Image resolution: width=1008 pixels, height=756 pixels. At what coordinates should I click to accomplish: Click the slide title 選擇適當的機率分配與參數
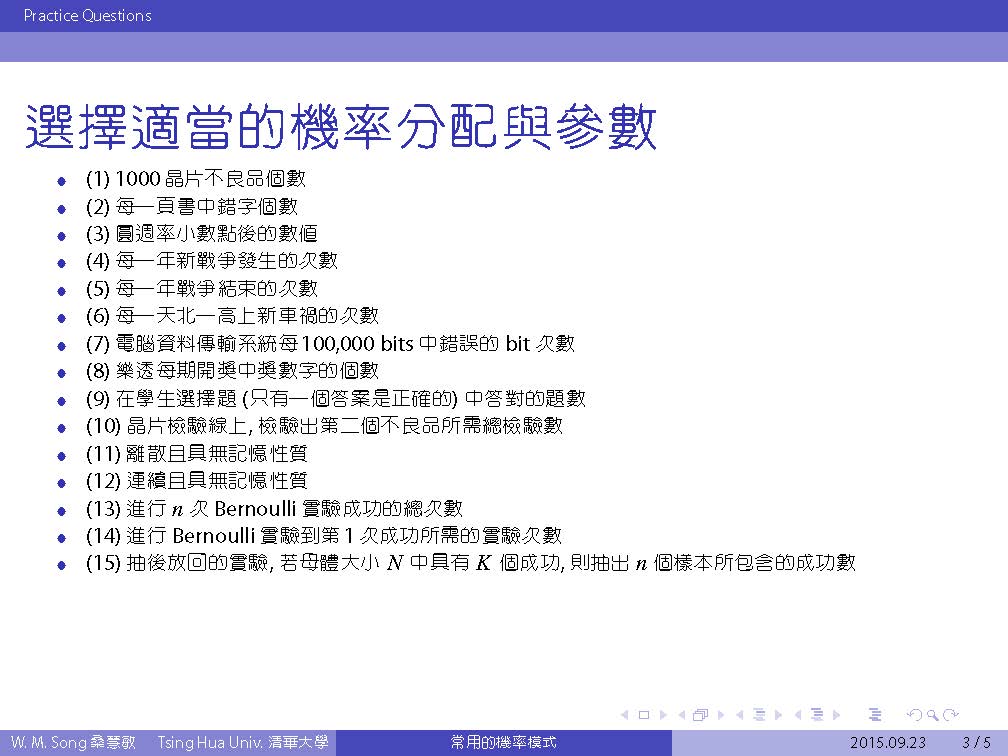(x=340, y=128)
